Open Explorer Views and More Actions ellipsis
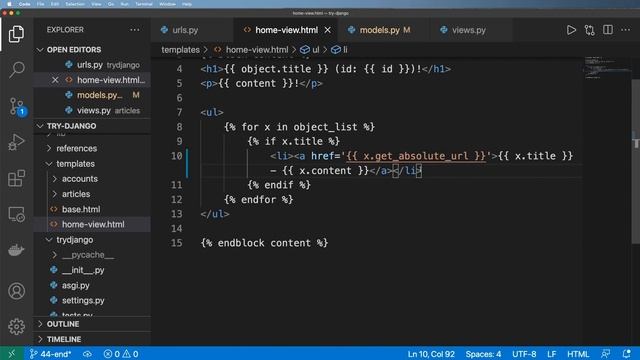The image size is (640, 360). (x=135, y=30)
